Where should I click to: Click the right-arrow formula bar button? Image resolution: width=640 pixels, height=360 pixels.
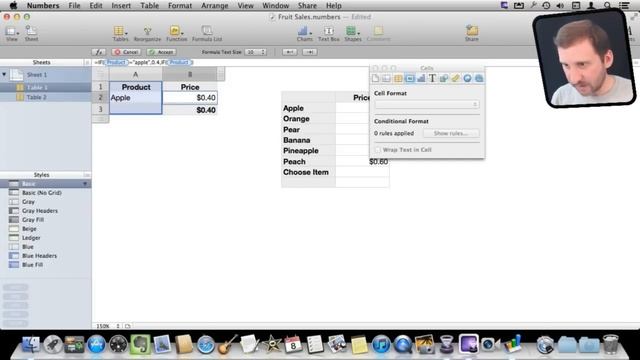[x=310, y=52]
